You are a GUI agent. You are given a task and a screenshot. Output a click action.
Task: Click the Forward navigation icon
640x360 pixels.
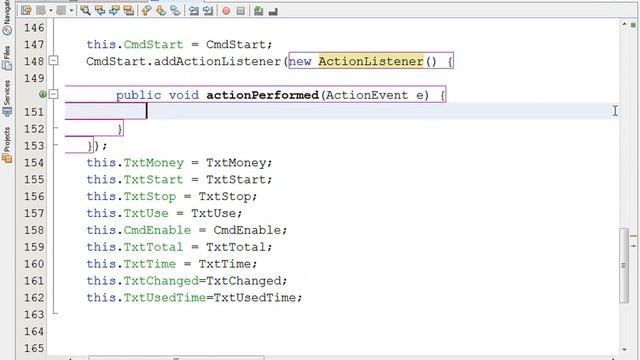click(61, 11)
